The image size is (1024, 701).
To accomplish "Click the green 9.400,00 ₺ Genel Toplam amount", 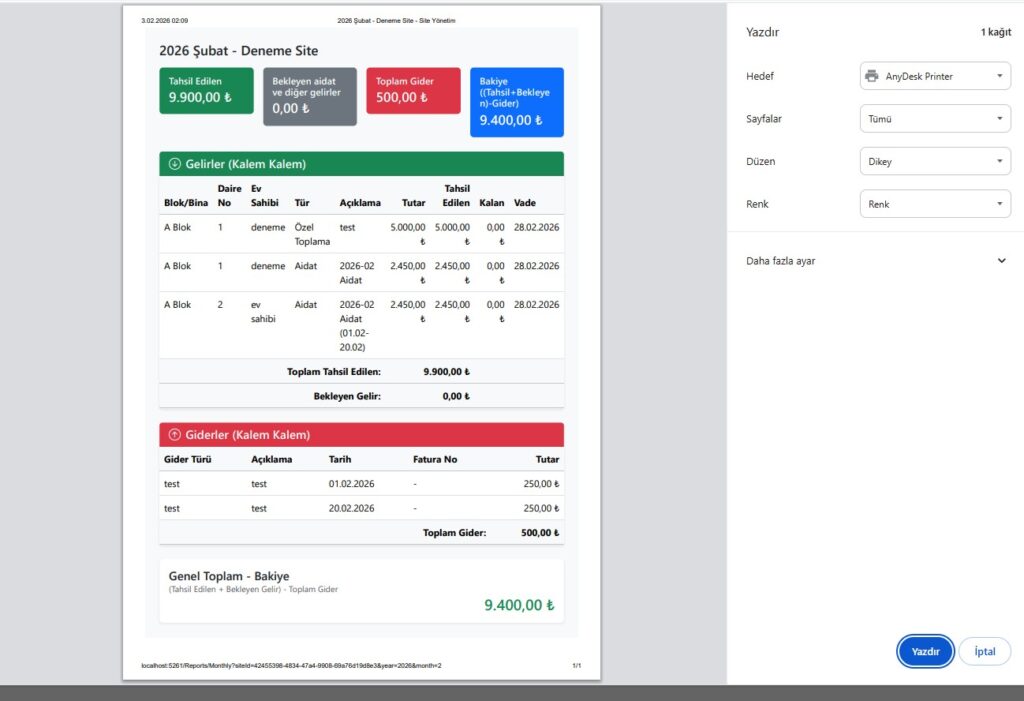I will click(518, 605).
